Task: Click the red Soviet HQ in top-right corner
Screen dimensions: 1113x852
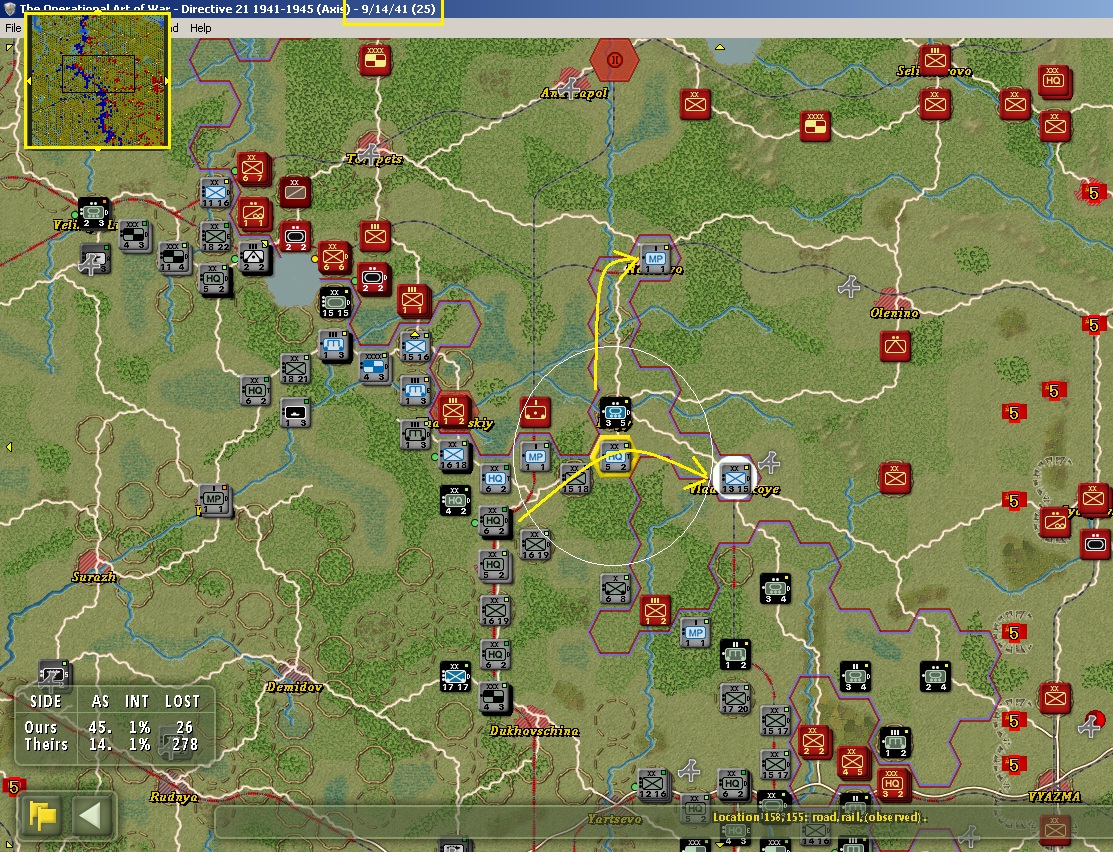Action: pos(1053,82)
